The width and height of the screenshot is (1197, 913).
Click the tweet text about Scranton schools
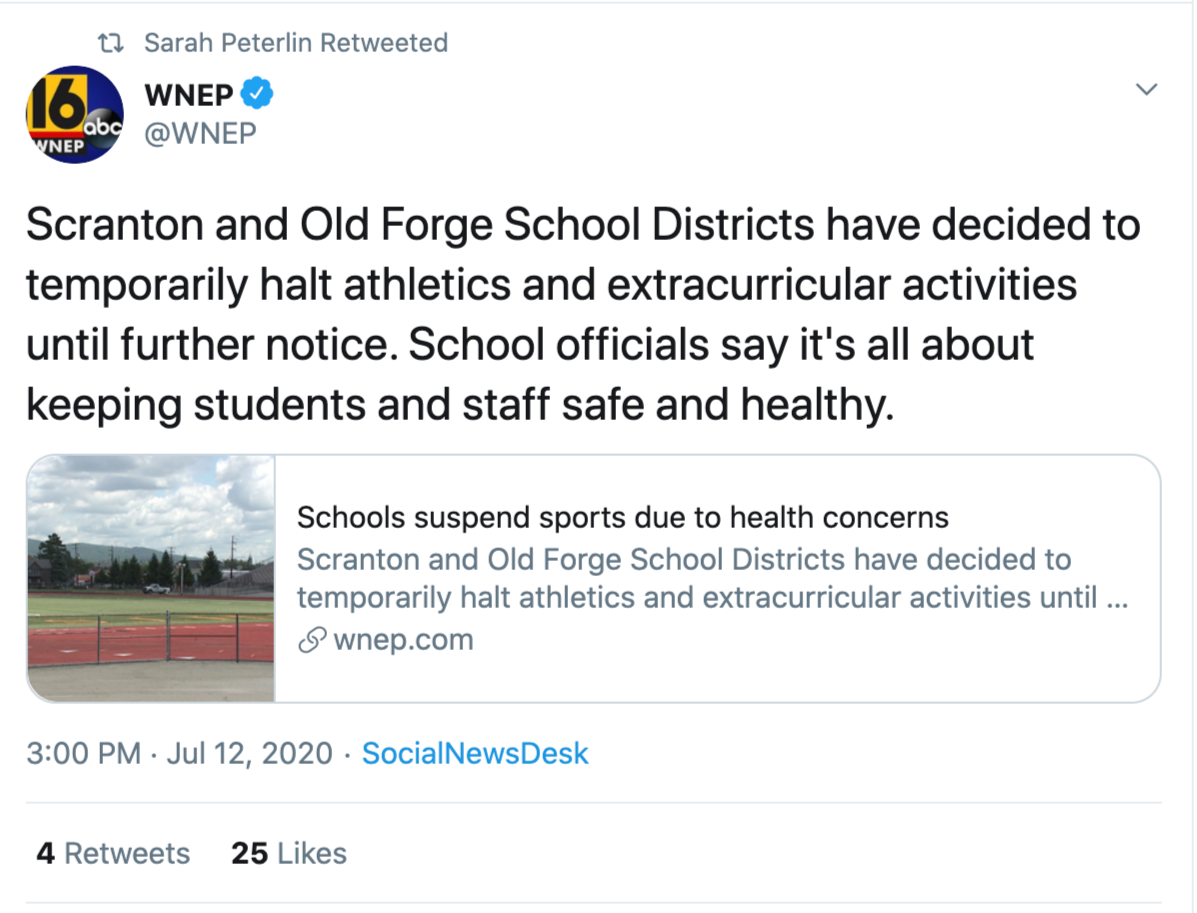(x=580, y=315)
